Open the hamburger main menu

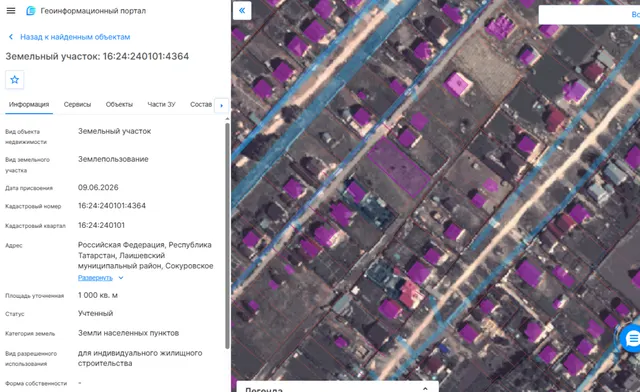tap(11, 11)
